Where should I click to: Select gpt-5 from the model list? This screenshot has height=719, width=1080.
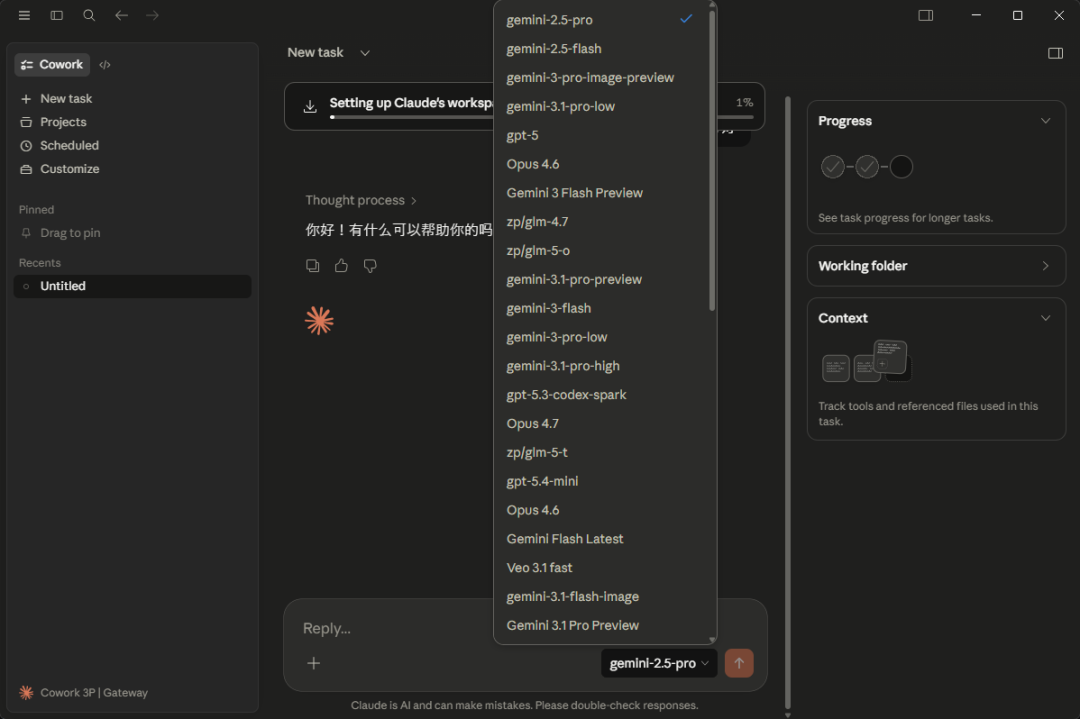click(523, 135)
